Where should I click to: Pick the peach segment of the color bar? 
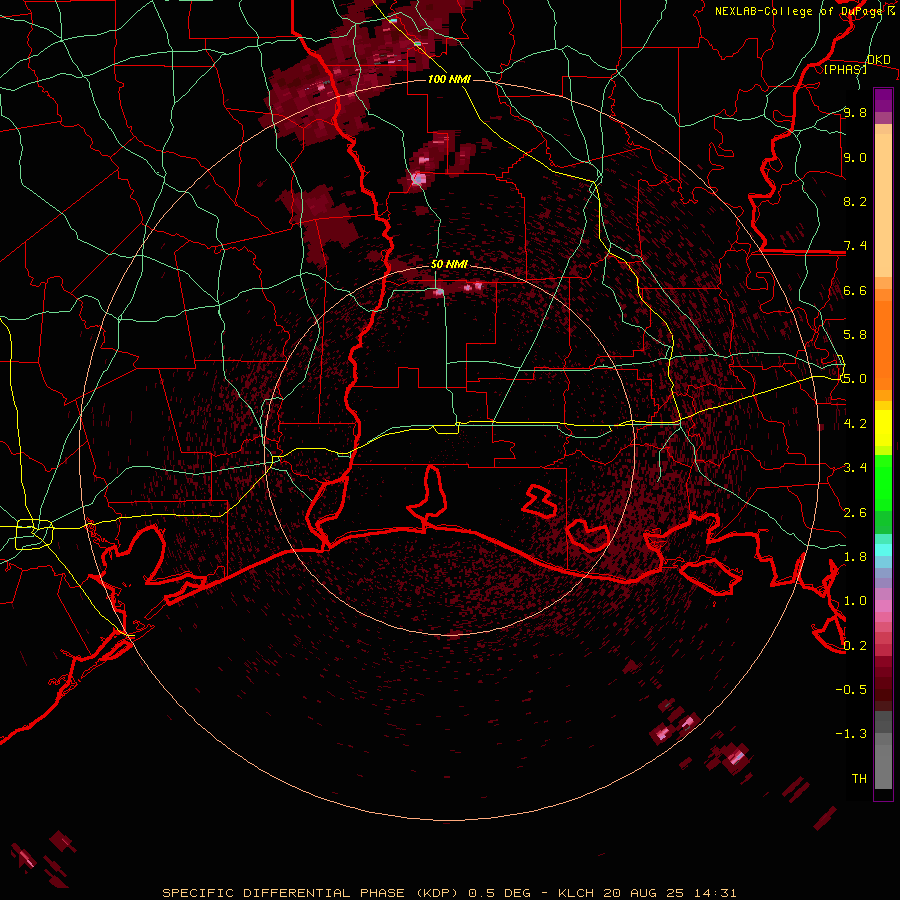pos(883,207)
